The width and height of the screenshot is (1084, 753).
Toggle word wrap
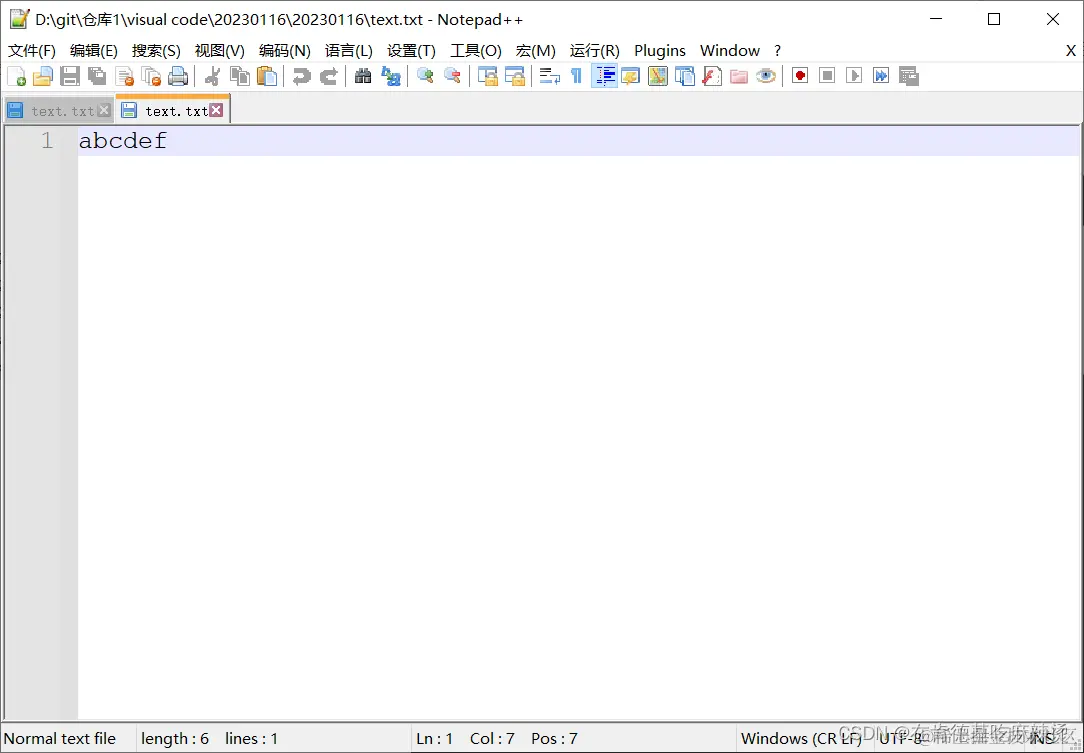[x=550, y=76]
